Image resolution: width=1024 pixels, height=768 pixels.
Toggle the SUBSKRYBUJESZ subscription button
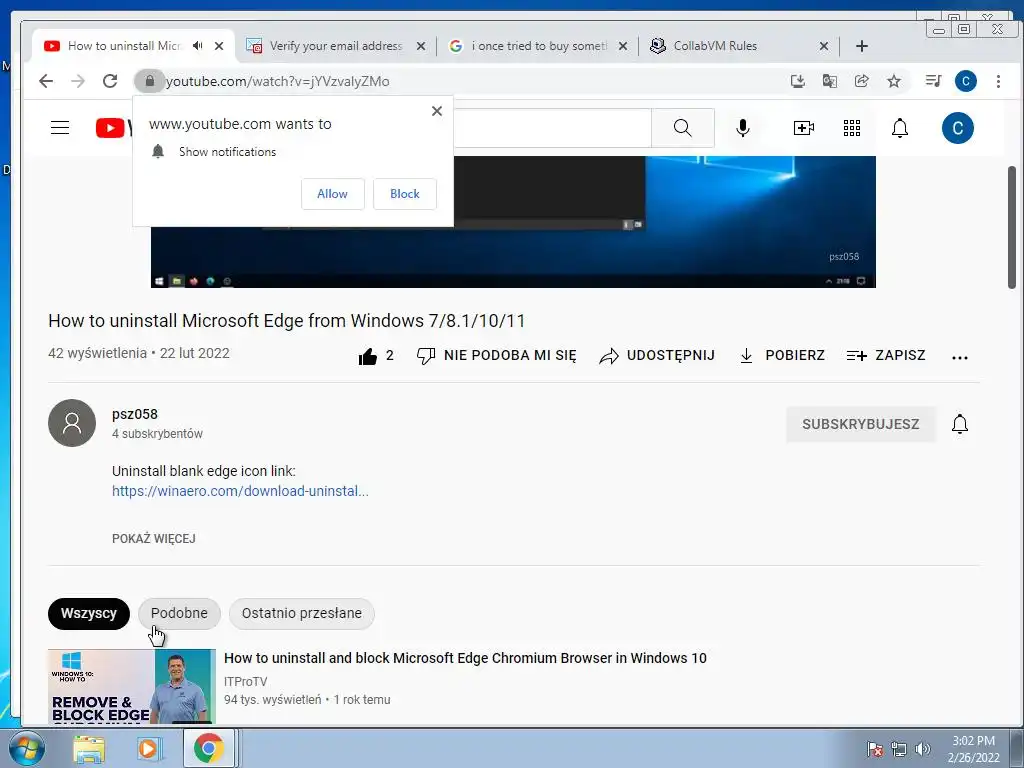[x=861, y=424]
